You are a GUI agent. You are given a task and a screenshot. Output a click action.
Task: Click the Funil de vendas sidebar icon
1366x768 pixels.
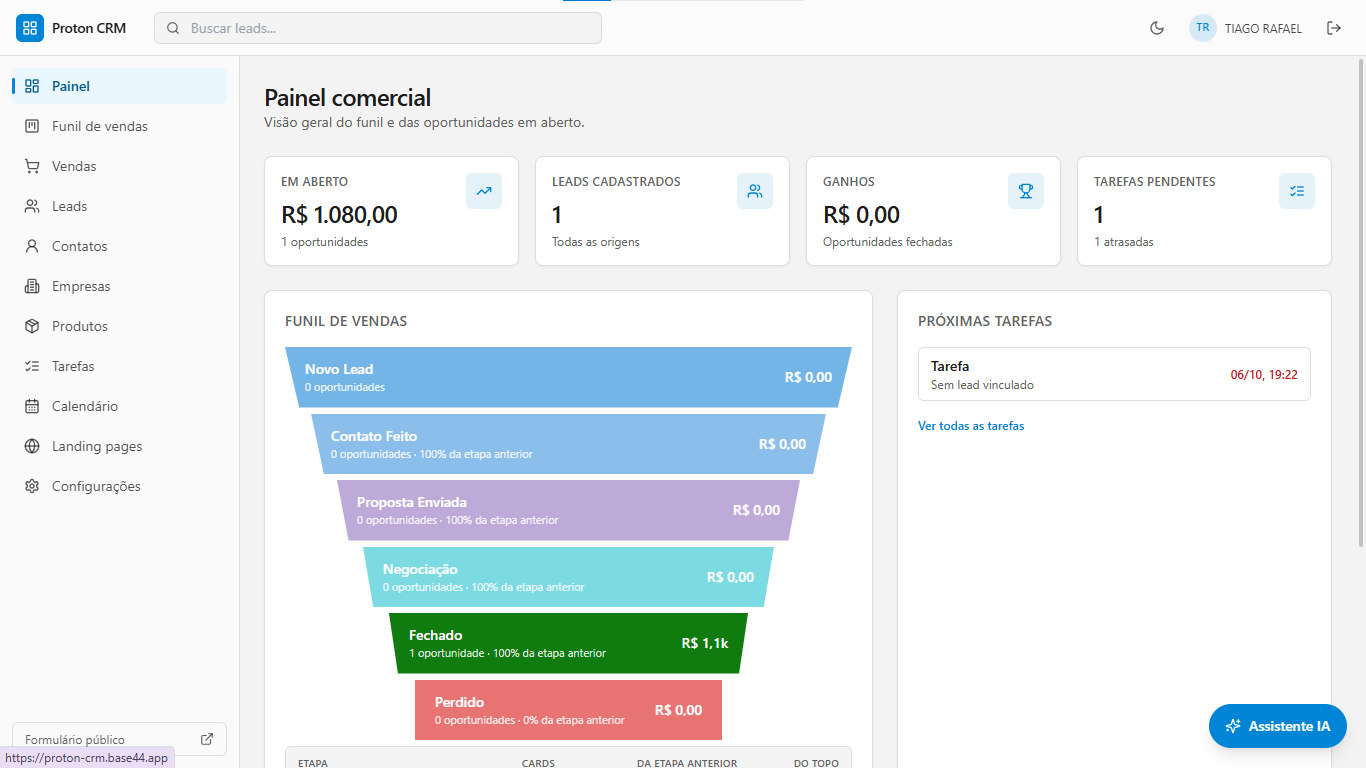click(32, 126)
